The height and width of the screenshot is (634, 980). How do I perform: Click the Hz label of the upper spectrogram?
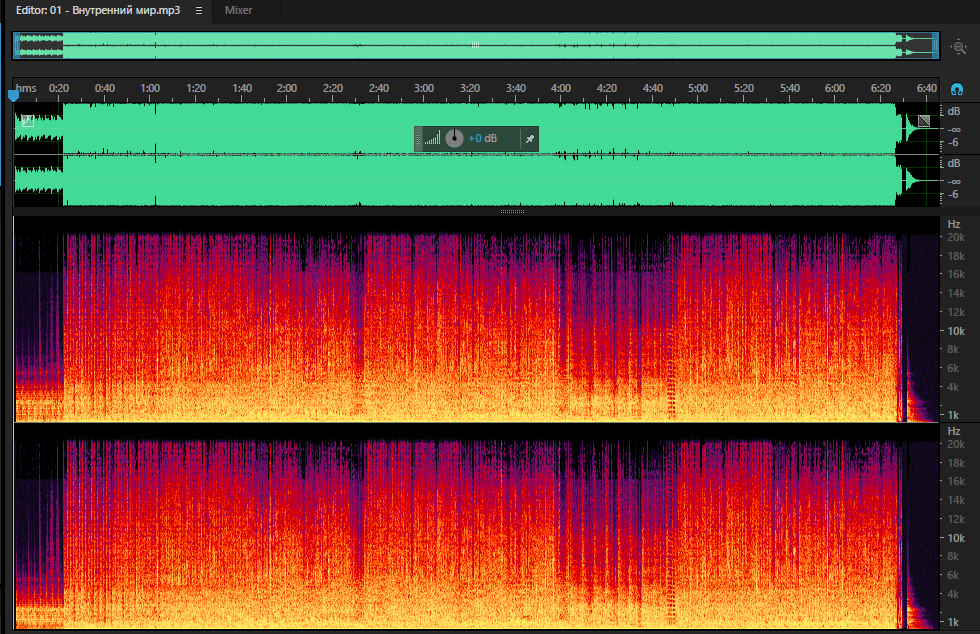tap(954, 224)
